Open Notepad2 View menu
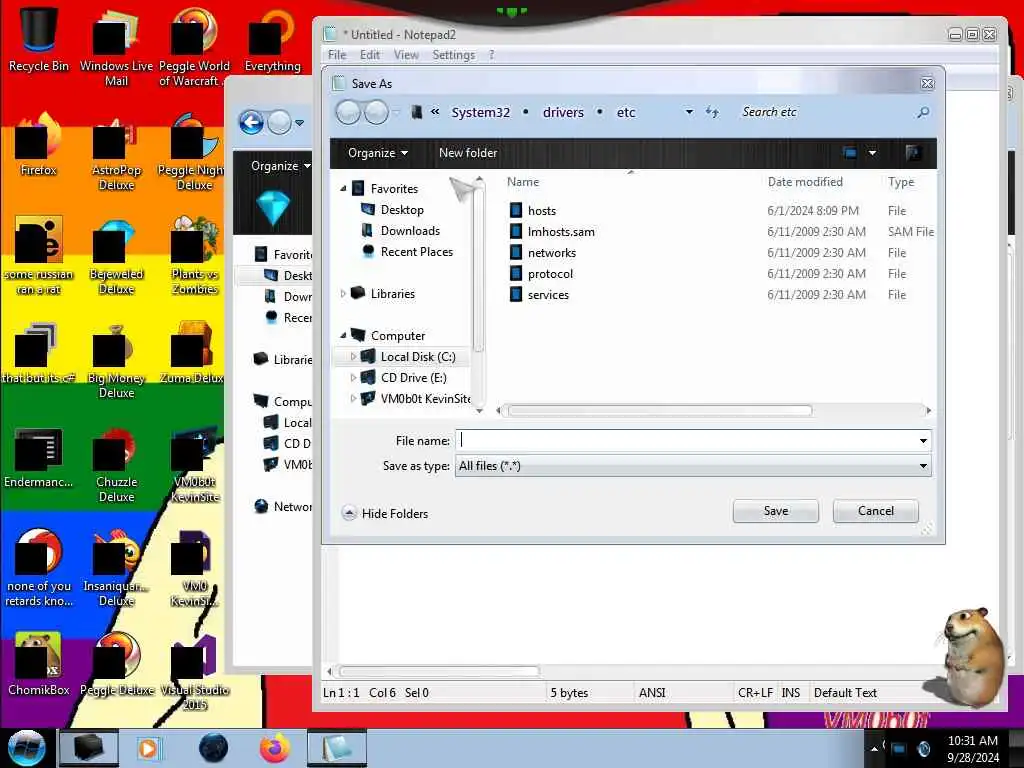 (406, 55)
